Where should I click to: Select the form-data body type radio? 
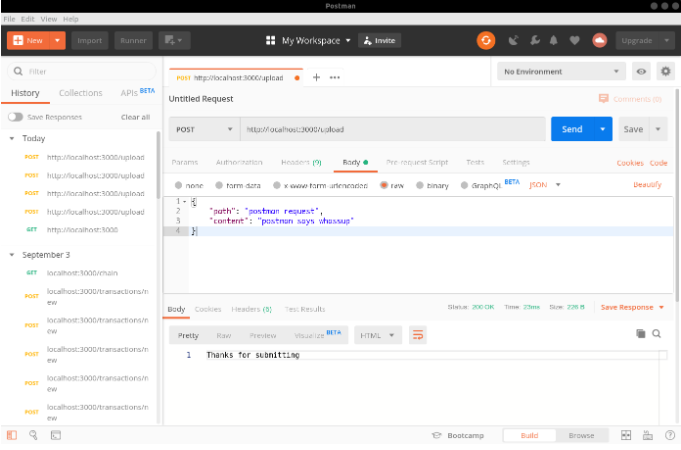click(219, 185)
